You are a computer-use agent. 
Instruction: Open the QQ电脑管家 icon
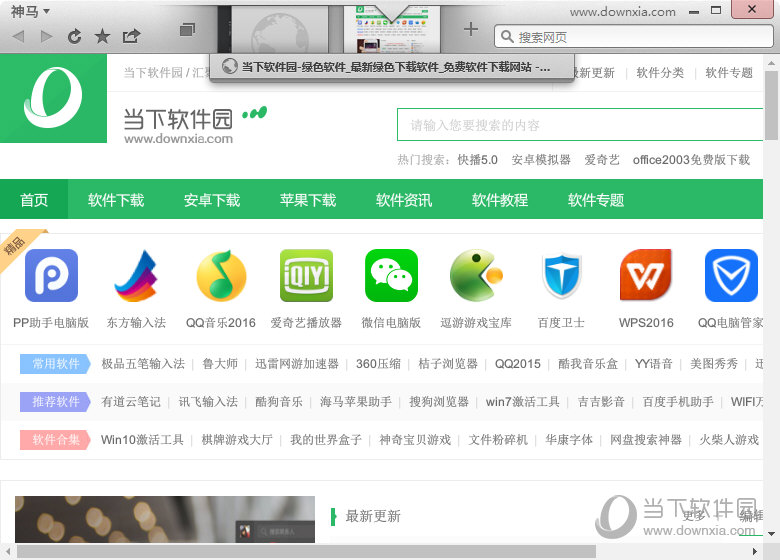tap(731, 276)
